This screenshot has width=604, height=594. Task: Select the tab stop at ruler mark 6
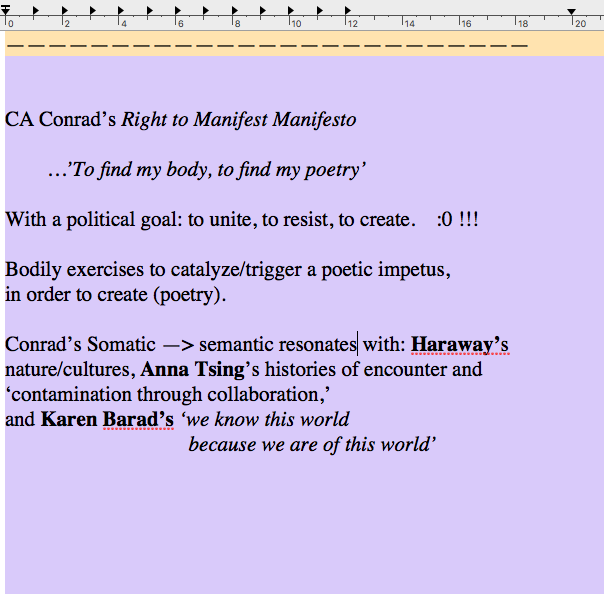(x=178, y=11)
